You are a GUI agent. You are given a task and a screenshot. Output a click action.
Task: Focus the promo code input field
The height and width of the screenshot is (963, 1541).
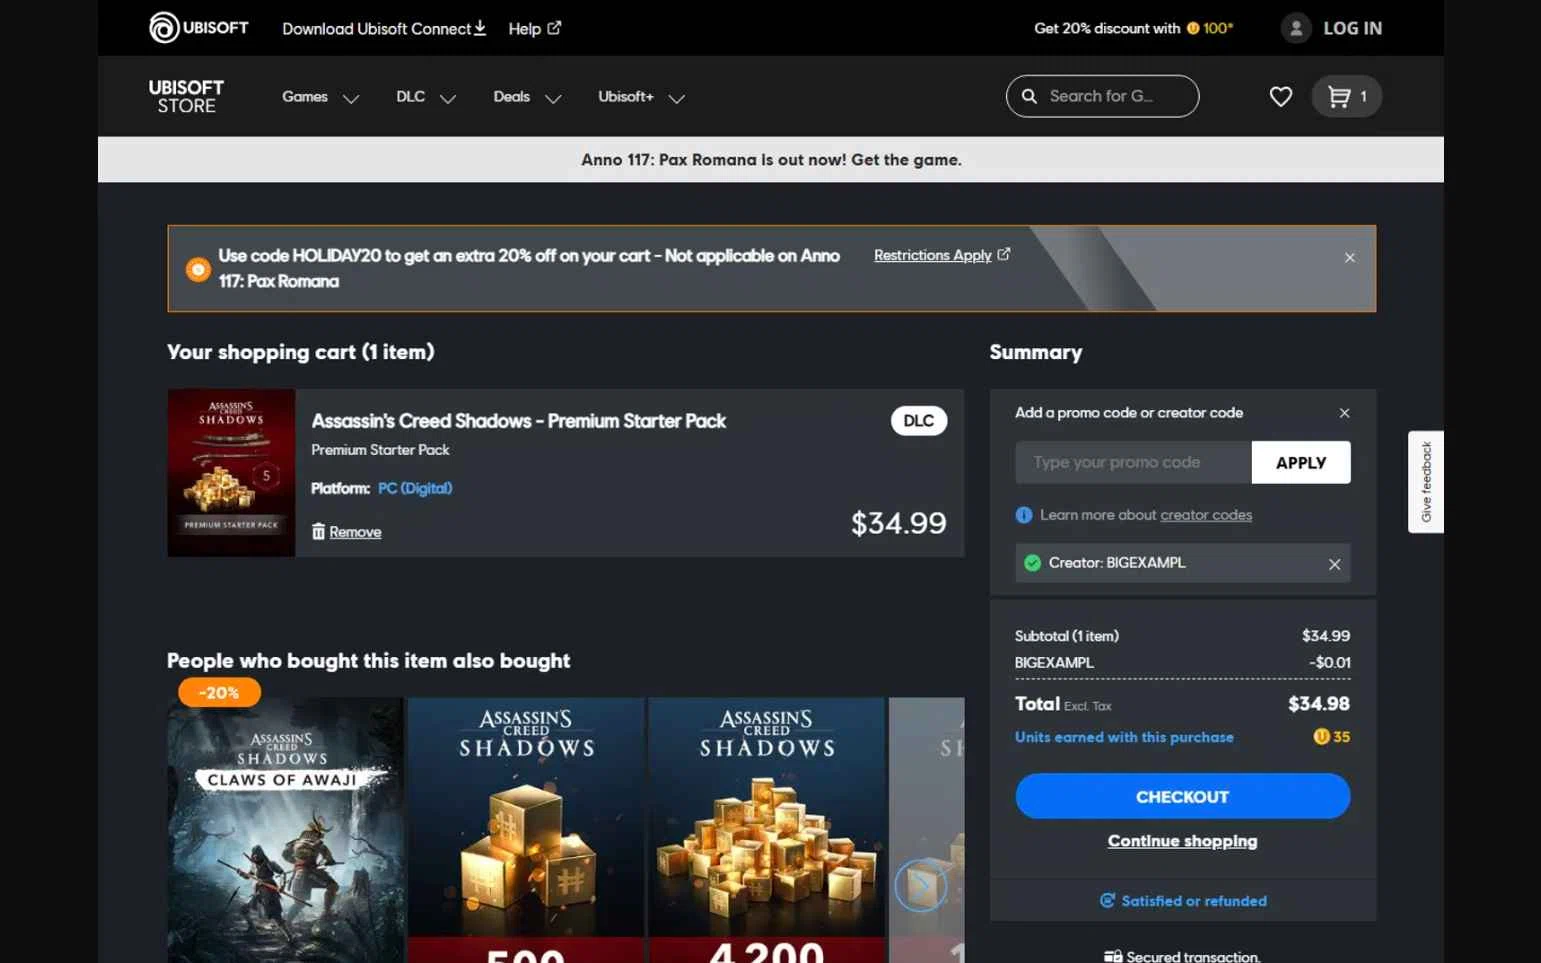1133,462
